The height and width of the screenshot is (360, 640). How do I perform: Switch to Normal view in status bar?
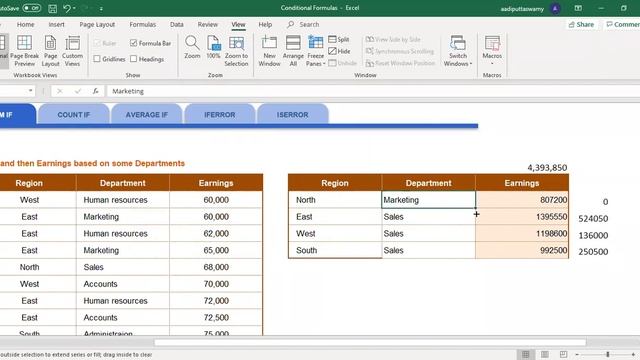[x=526, y=354]
